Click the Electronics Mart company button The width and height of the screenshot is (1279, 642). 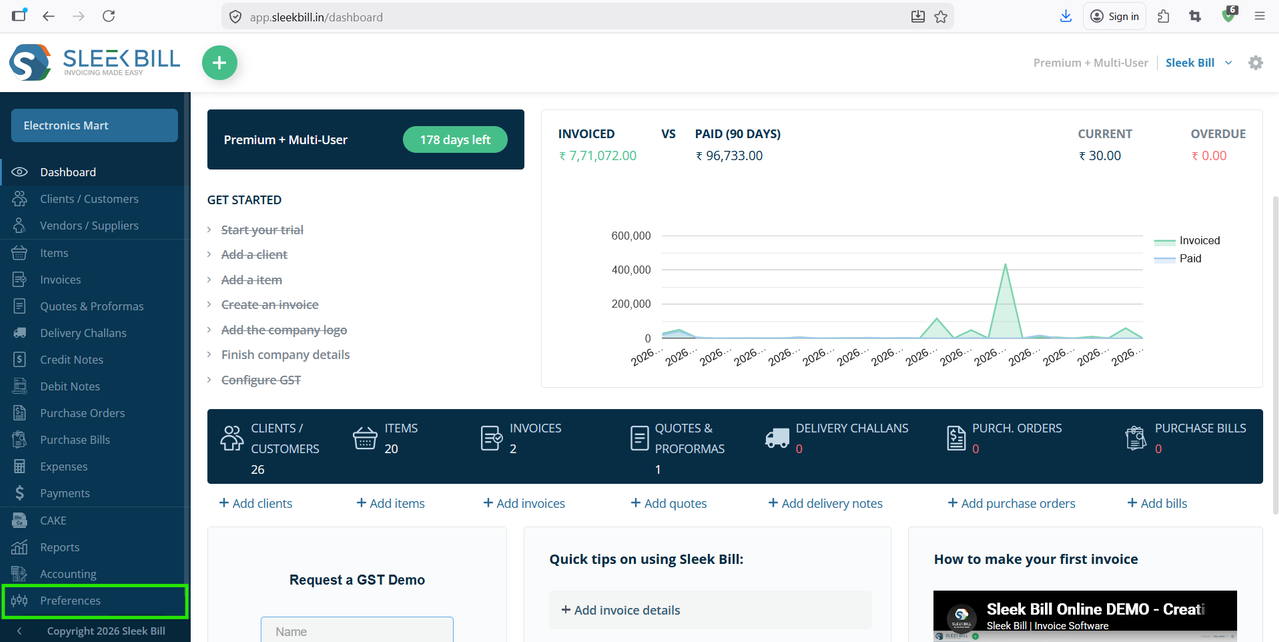click(x=94, y=126)
